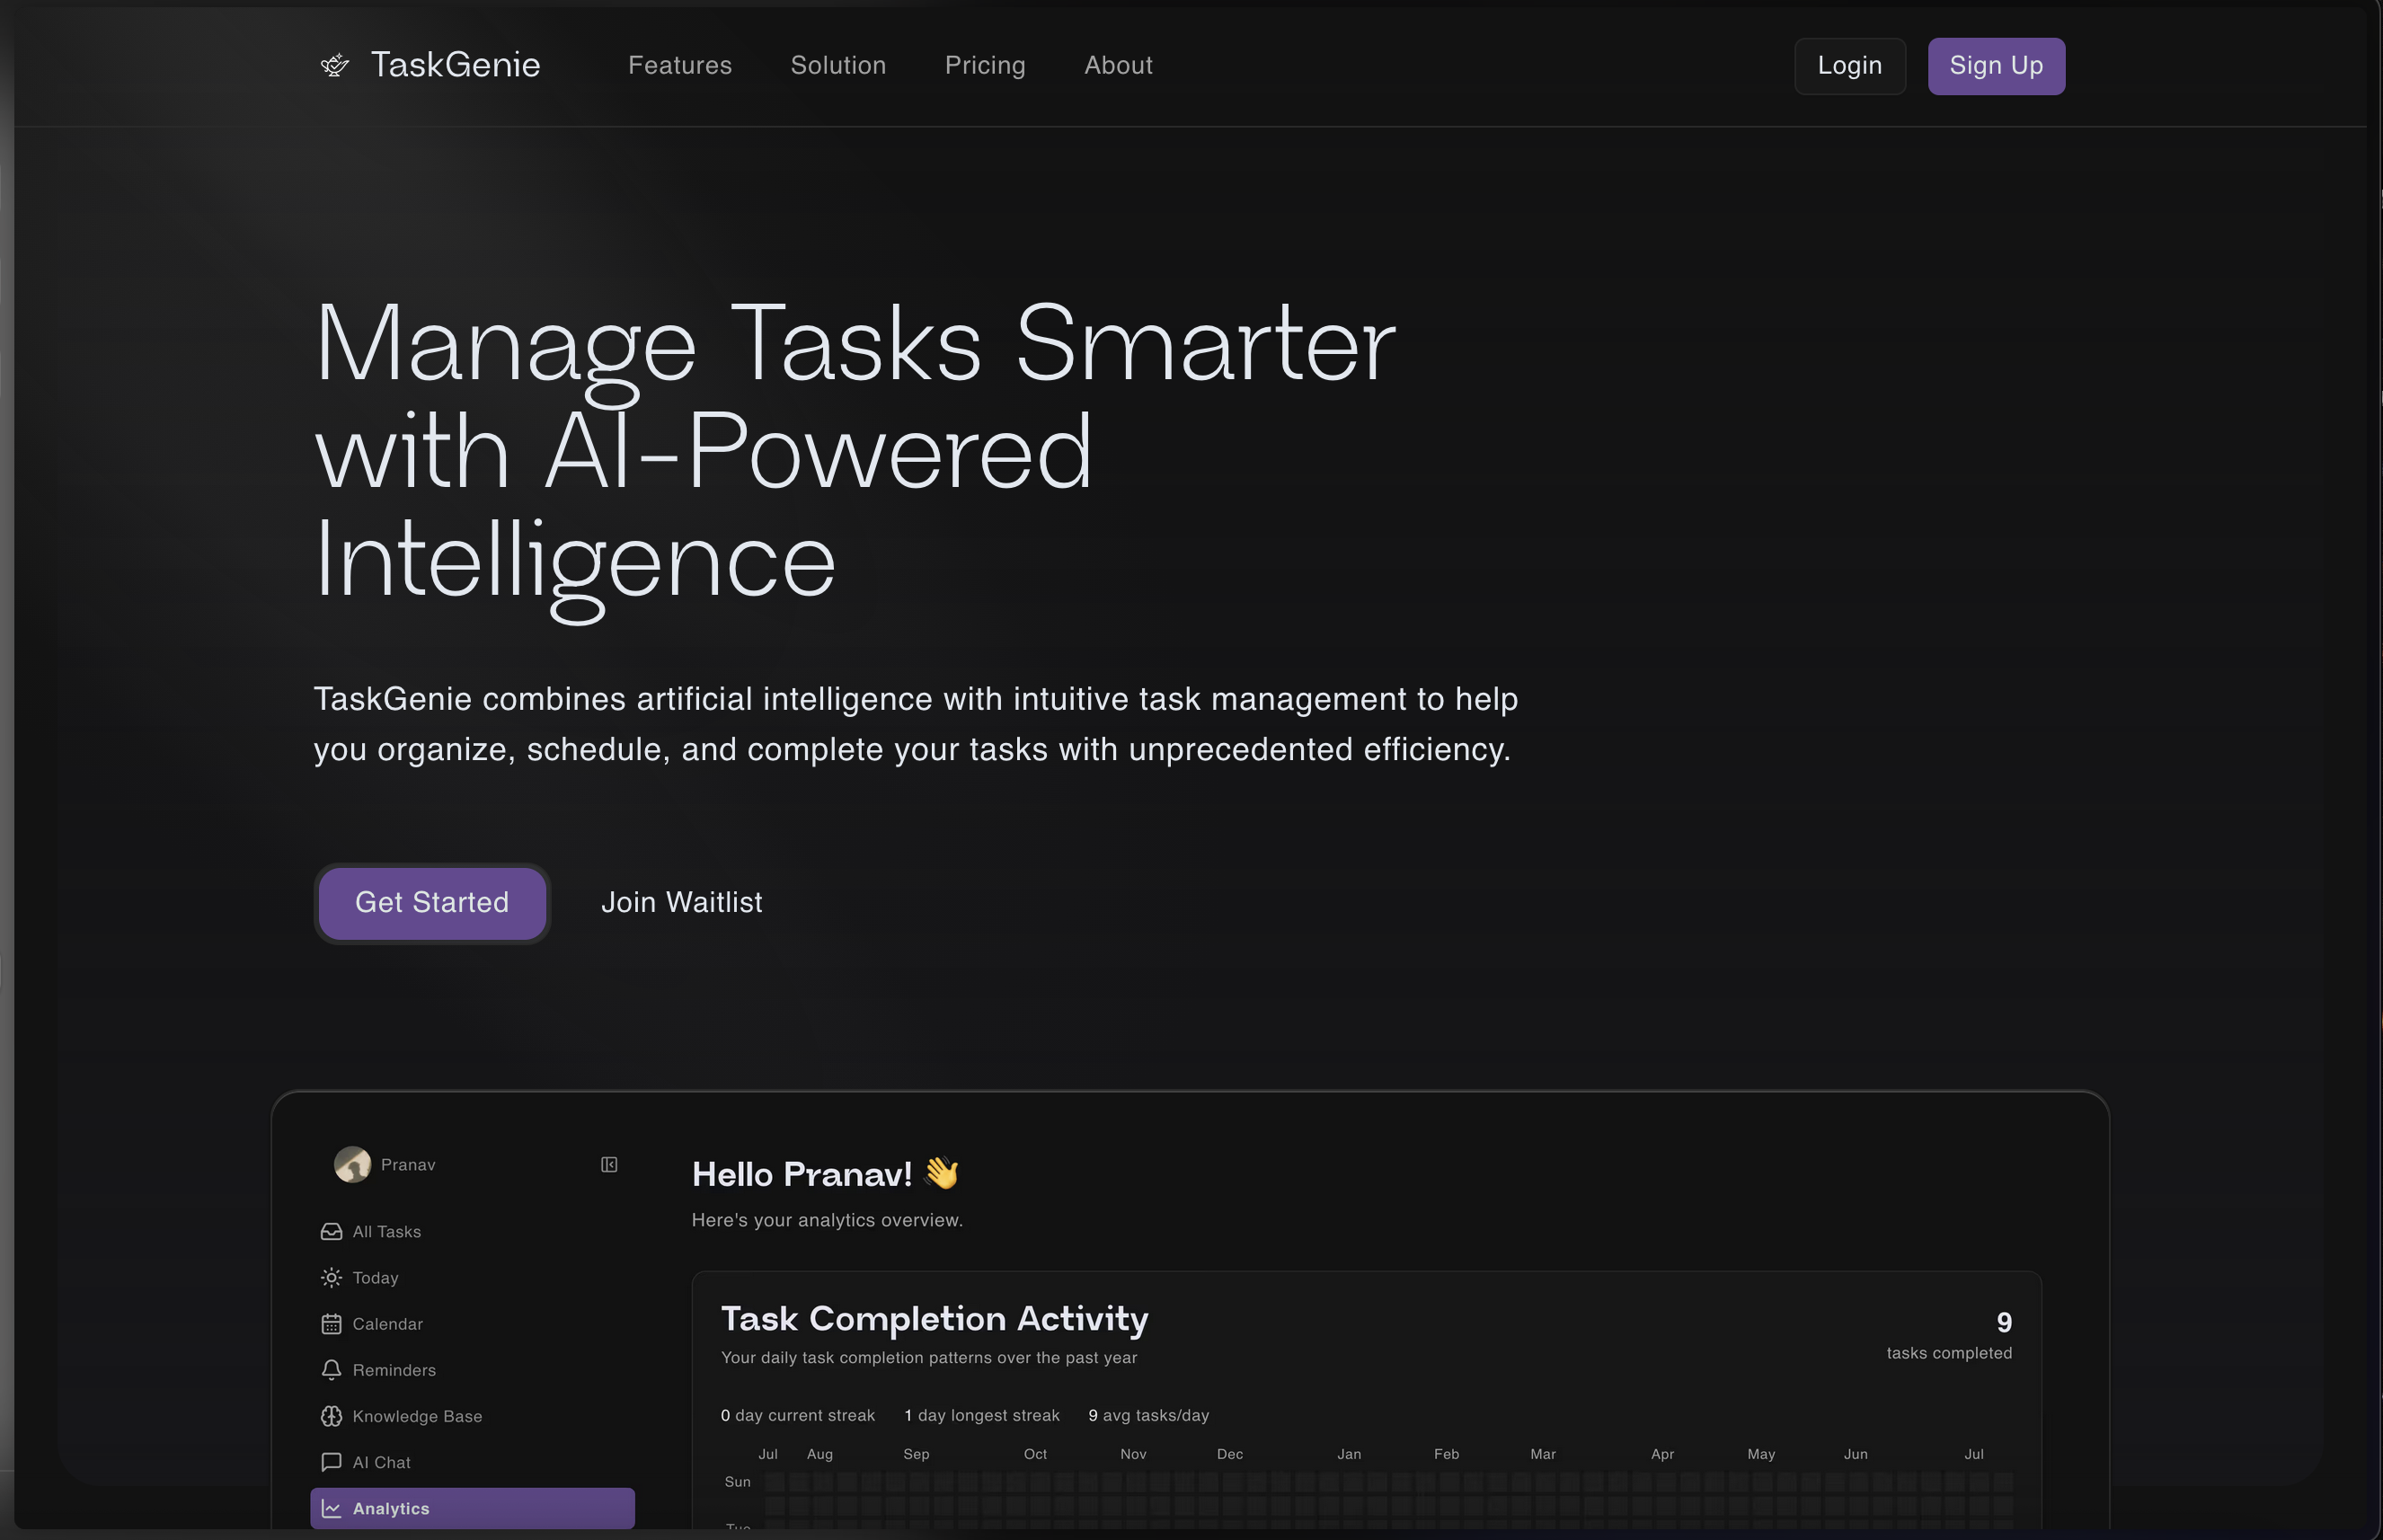Click the TaskGenie brand name text
2383x1540 pixels.
(x=455, y=65)
